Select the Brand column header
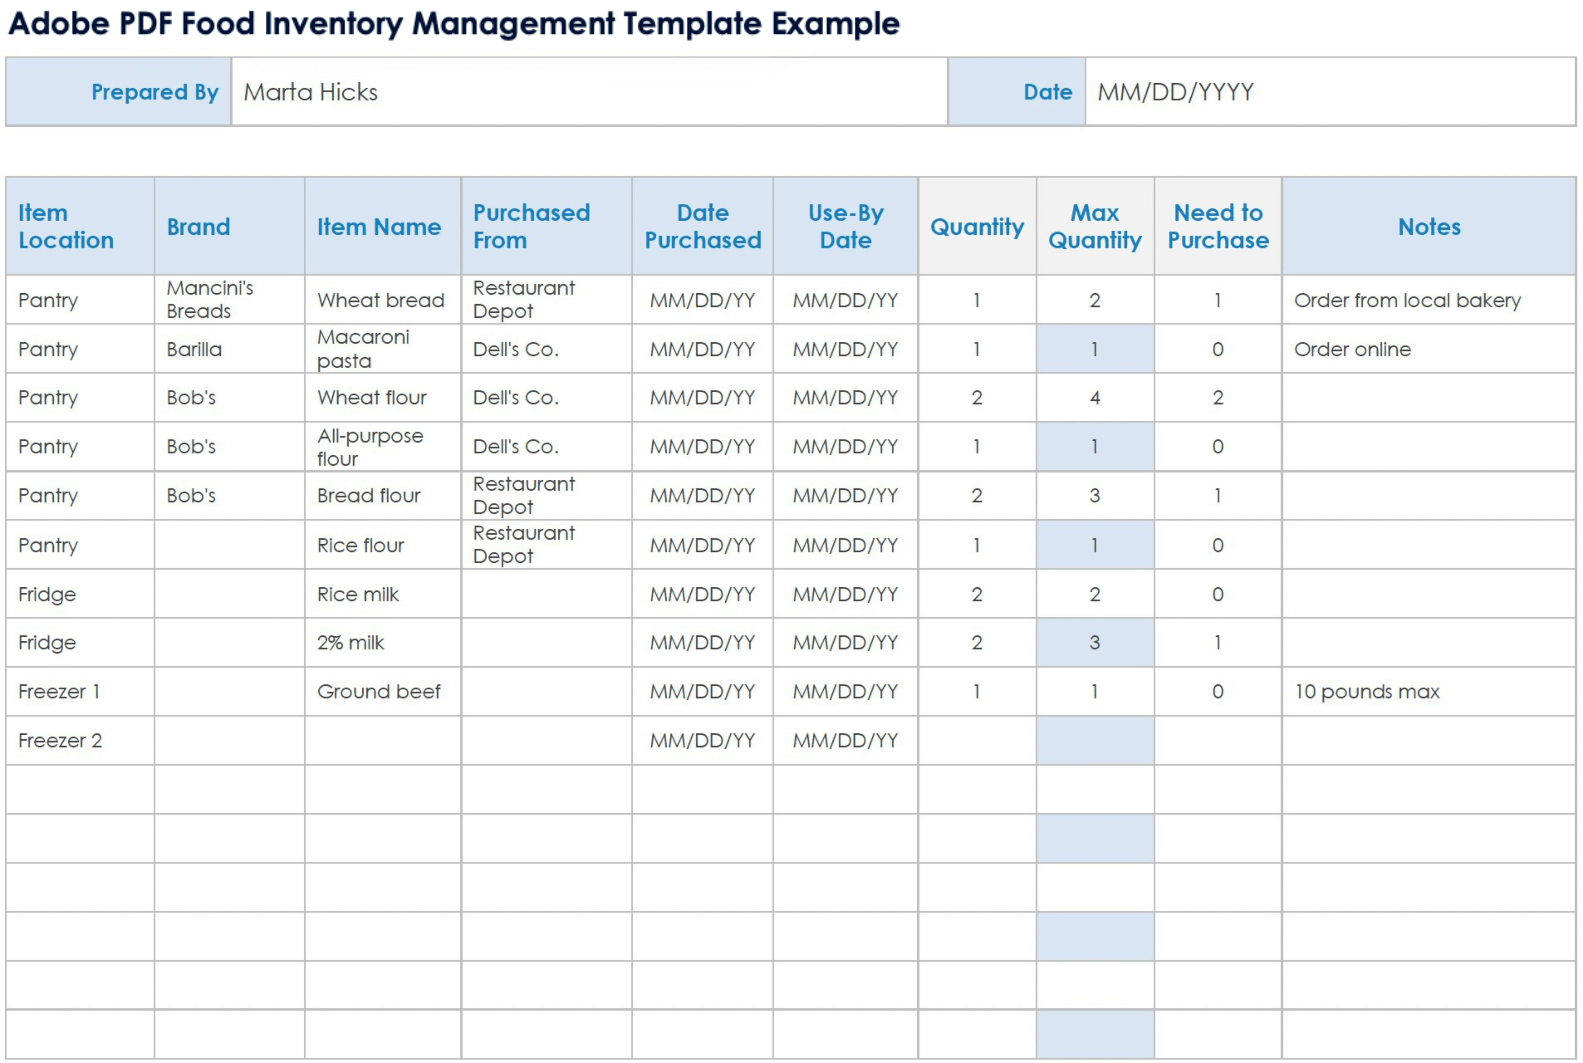The height and width of the screenshot is (1063, 1583). click(228, 227)
